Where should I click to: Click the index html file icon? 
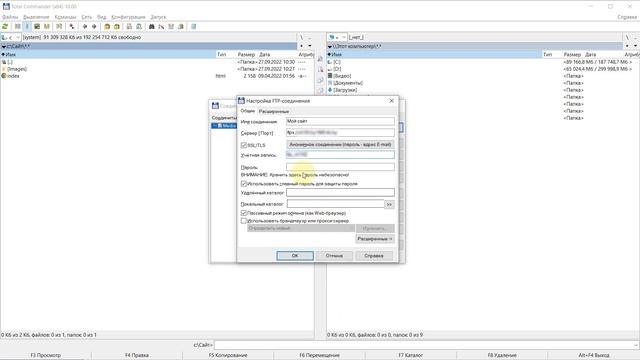pyautogui.click(x=4, y=76)
